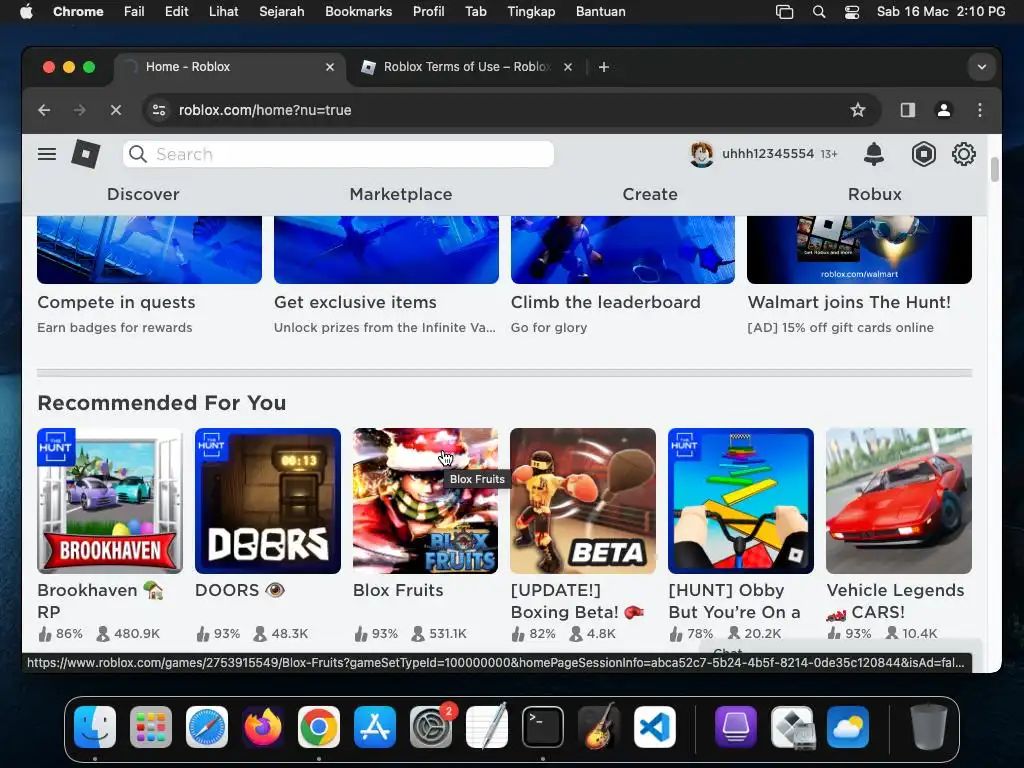Open Terminal from the dock
This screenshot has height=768, width=1024.
pos(543,727)
